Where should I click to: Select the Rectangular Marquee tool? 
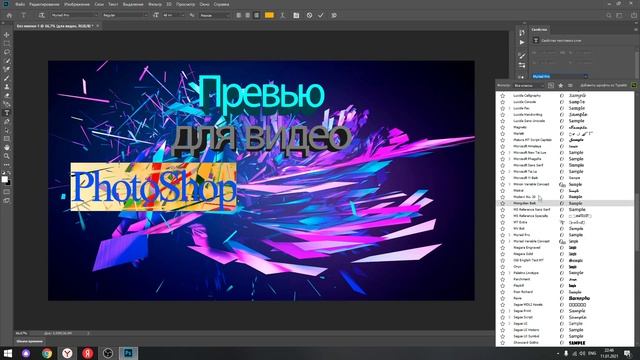(x=7, y=44)
